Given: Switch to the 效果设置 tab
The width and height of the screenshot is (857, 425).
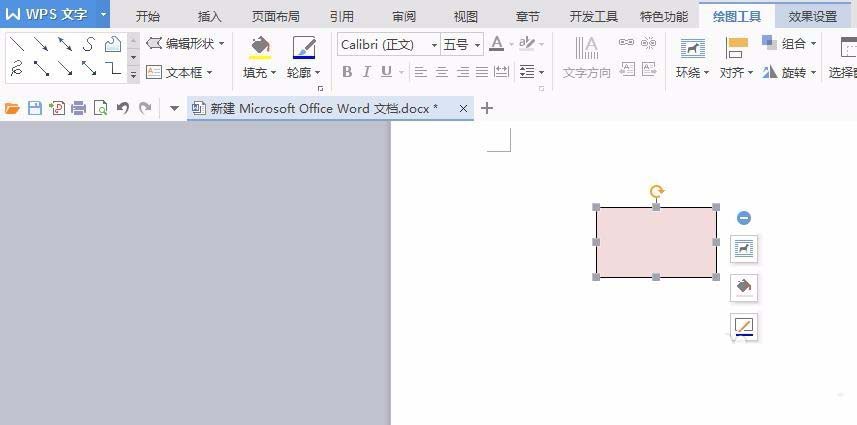Looking at the screenshot, I should tap(813, 16).
